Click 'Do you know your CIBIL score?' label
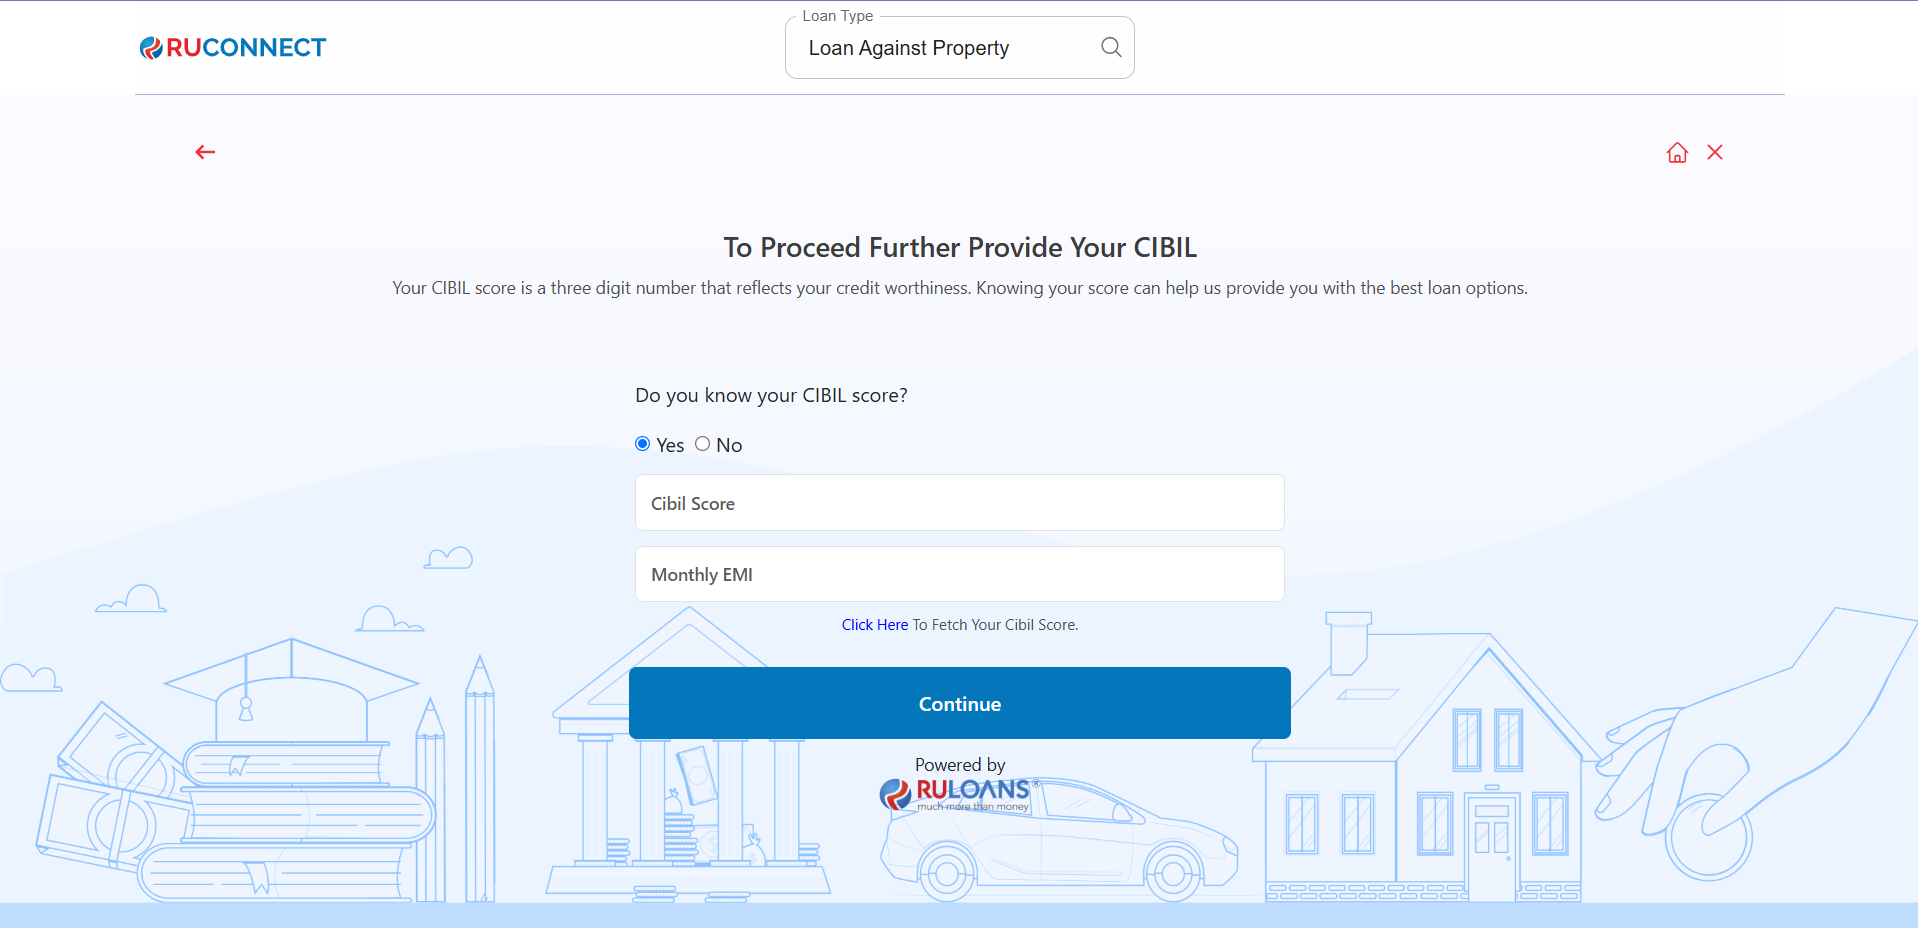 click(x=771, y=395)
